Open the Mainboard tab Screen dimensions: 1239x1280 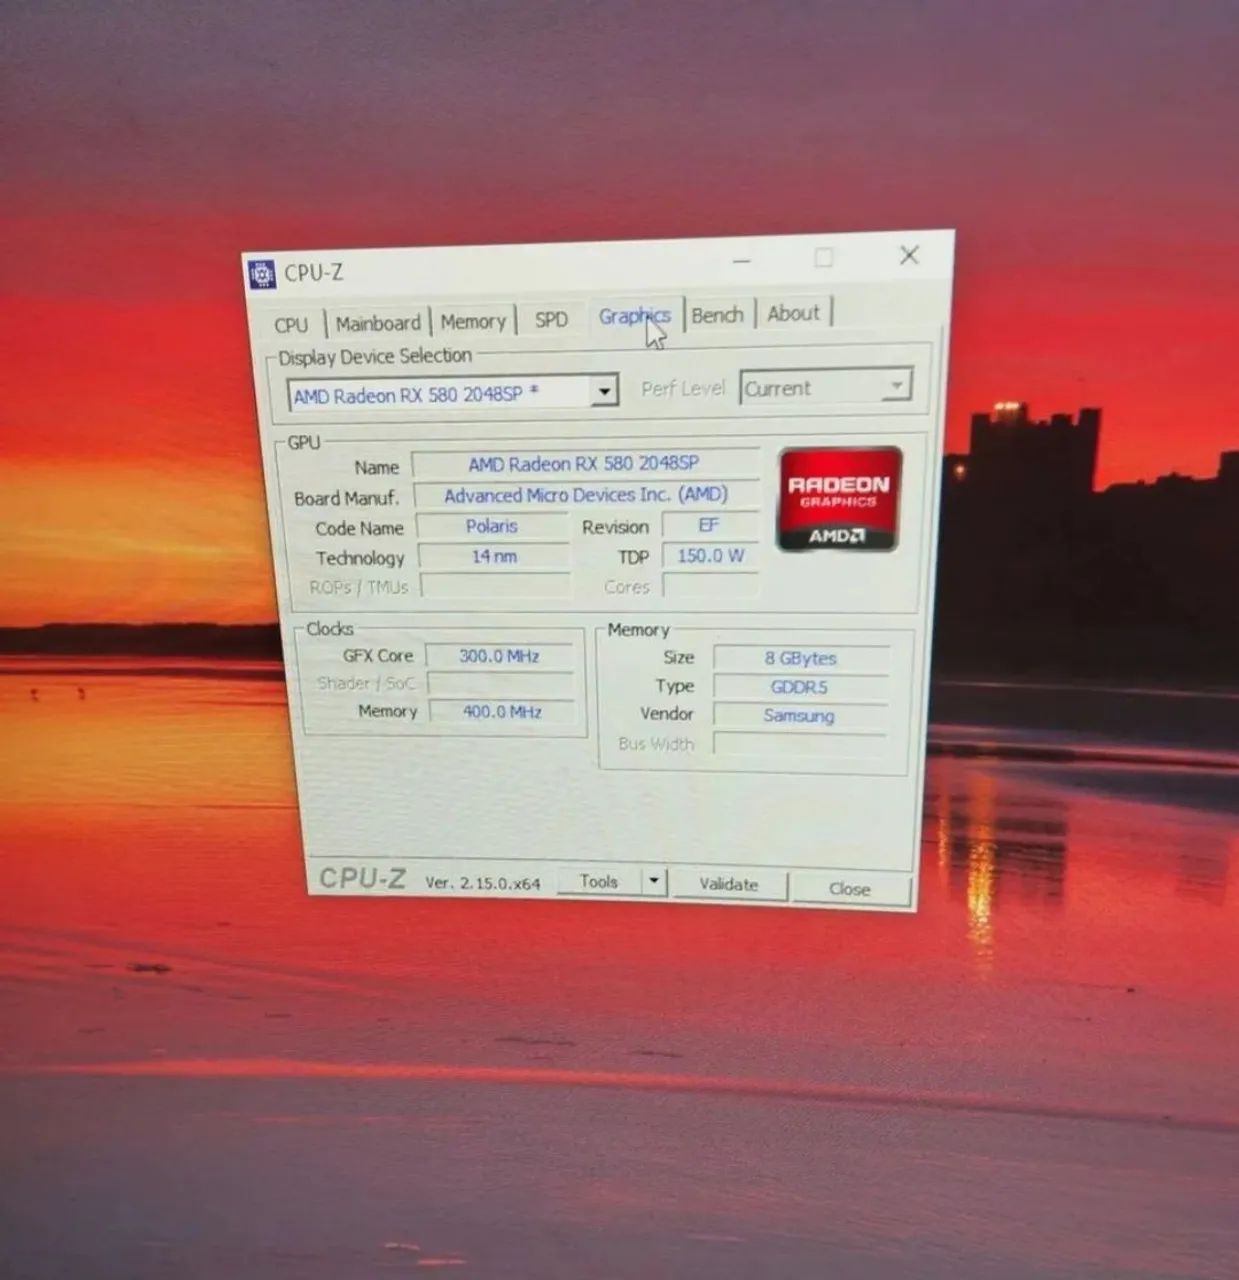378,323
